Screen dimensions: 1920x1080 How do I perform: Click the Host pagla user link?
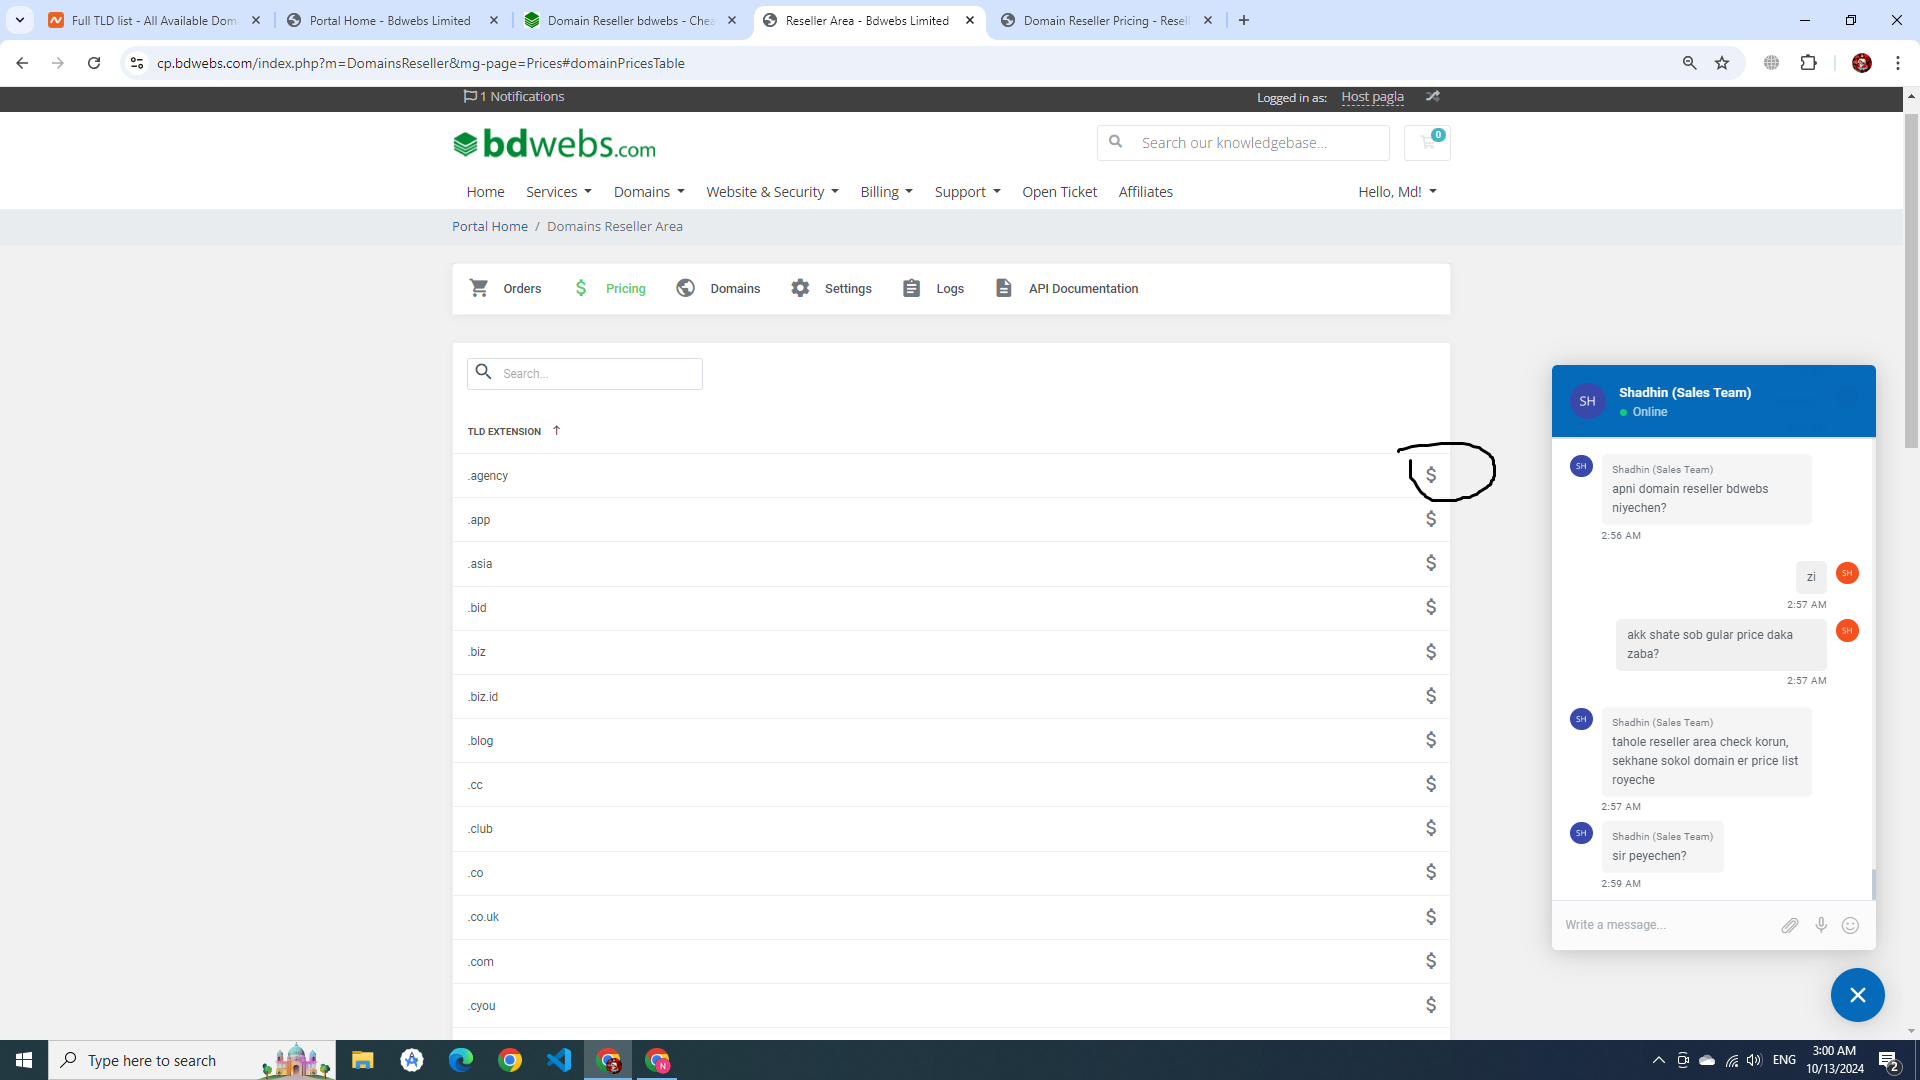click(x=1372, y=97)
